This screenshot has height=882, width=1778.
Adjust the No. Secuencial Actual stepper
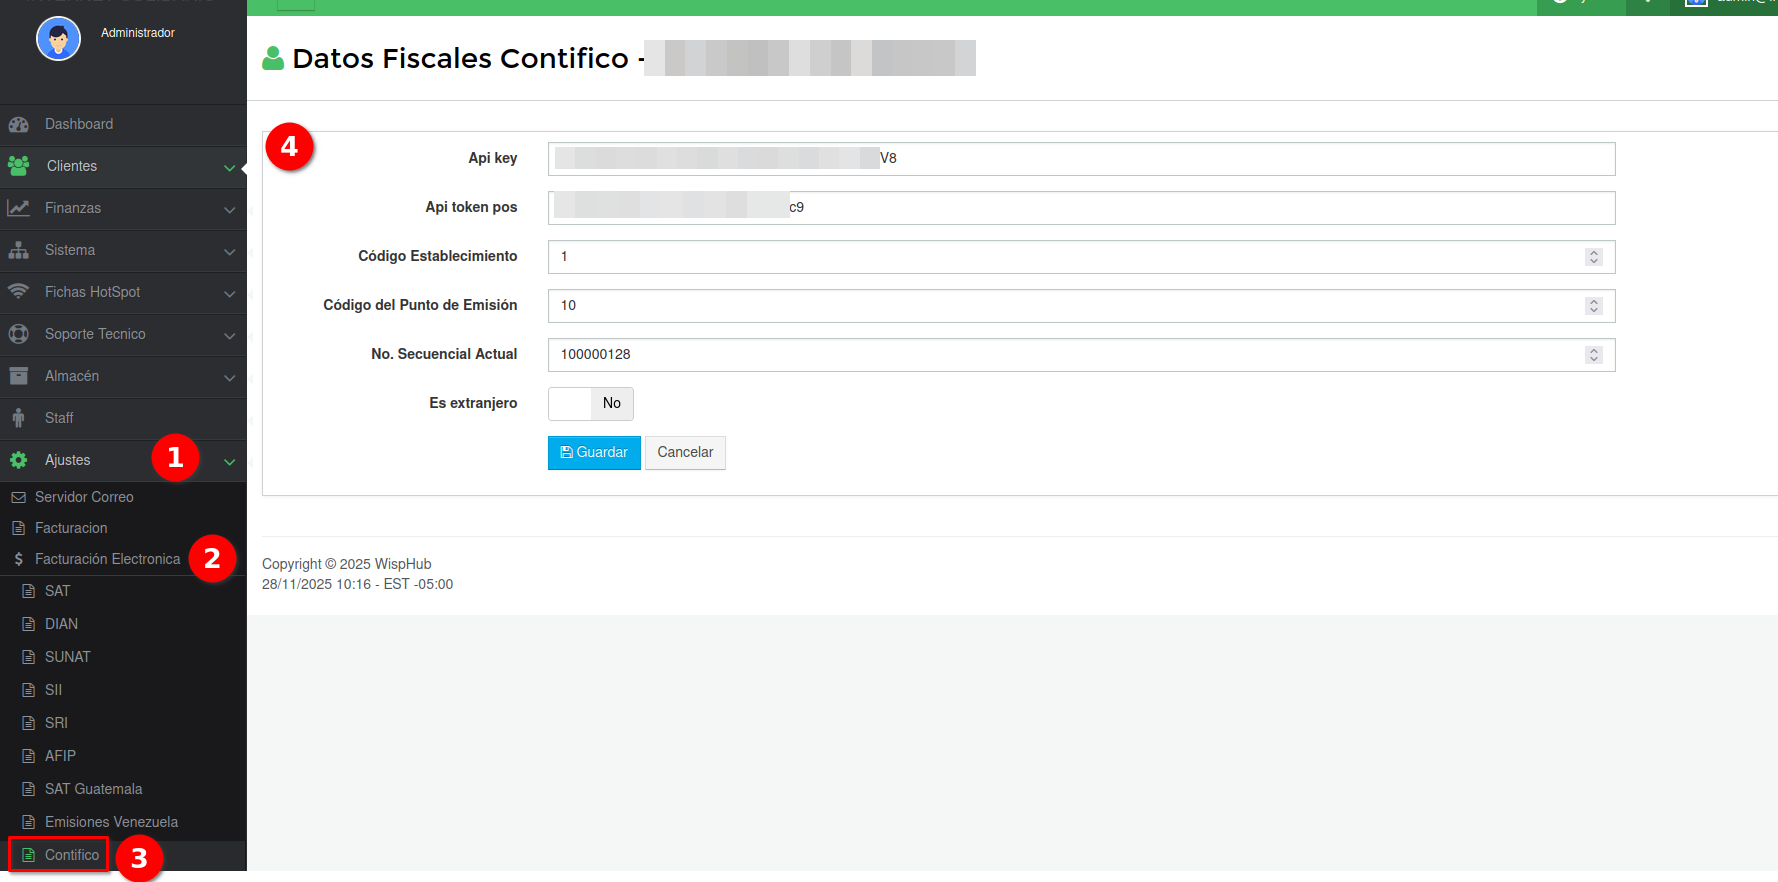(1593, 355)
